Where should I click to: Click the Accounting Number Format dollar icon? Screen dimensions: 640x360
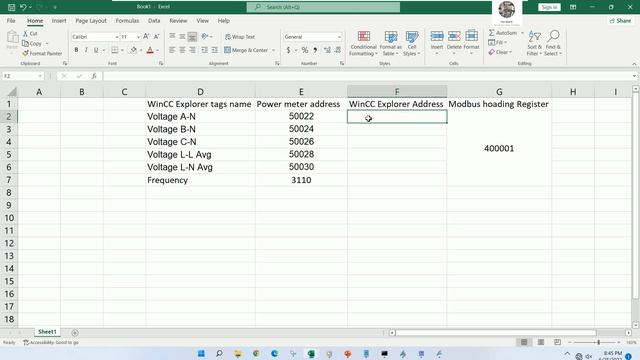(288, 50)
